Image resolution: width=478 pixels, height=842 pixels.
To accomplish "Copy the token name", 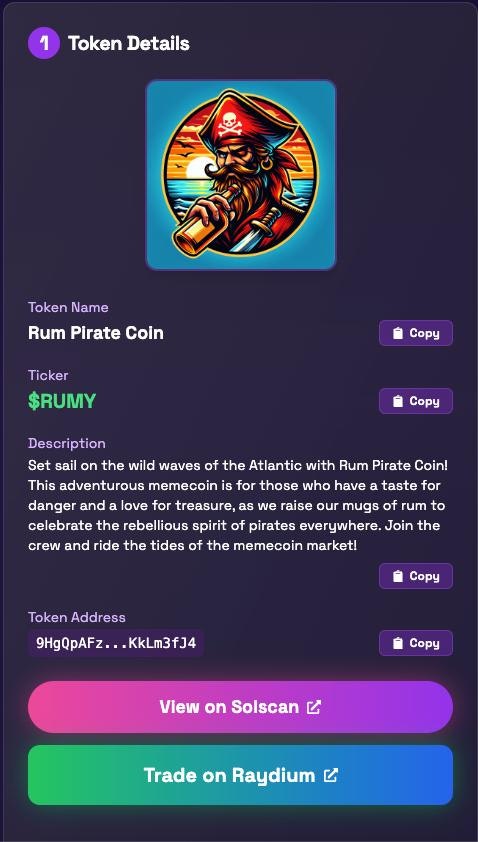I will point(416,333).
